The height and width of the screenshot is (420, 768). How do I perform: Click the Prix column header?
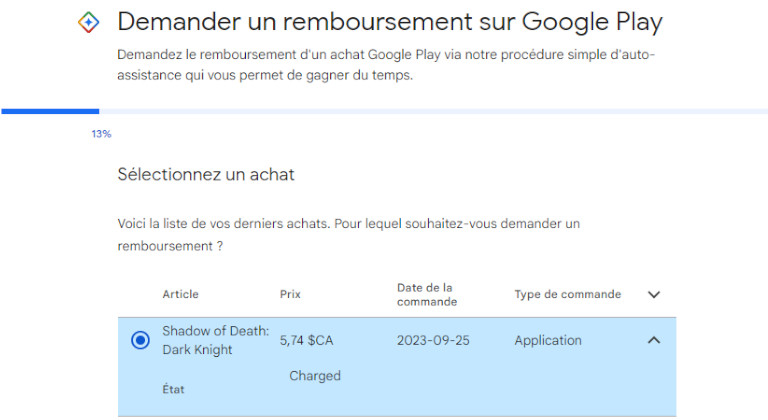point(290,294)
